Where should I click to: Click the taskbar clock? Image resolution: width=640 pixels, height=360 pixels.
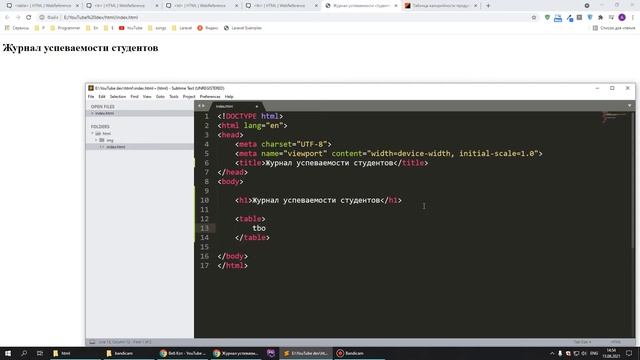click(x=611, y=353)
